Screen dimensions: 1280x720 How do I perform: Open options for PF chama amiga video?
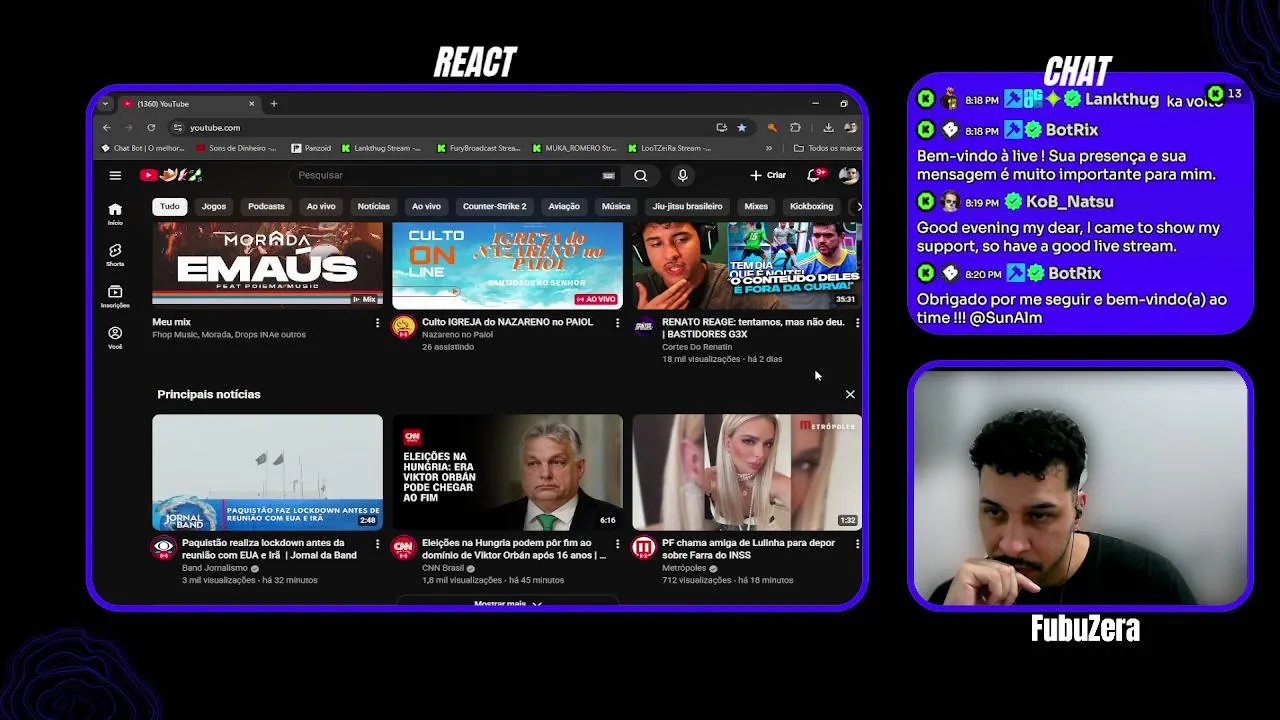[857, 544]
